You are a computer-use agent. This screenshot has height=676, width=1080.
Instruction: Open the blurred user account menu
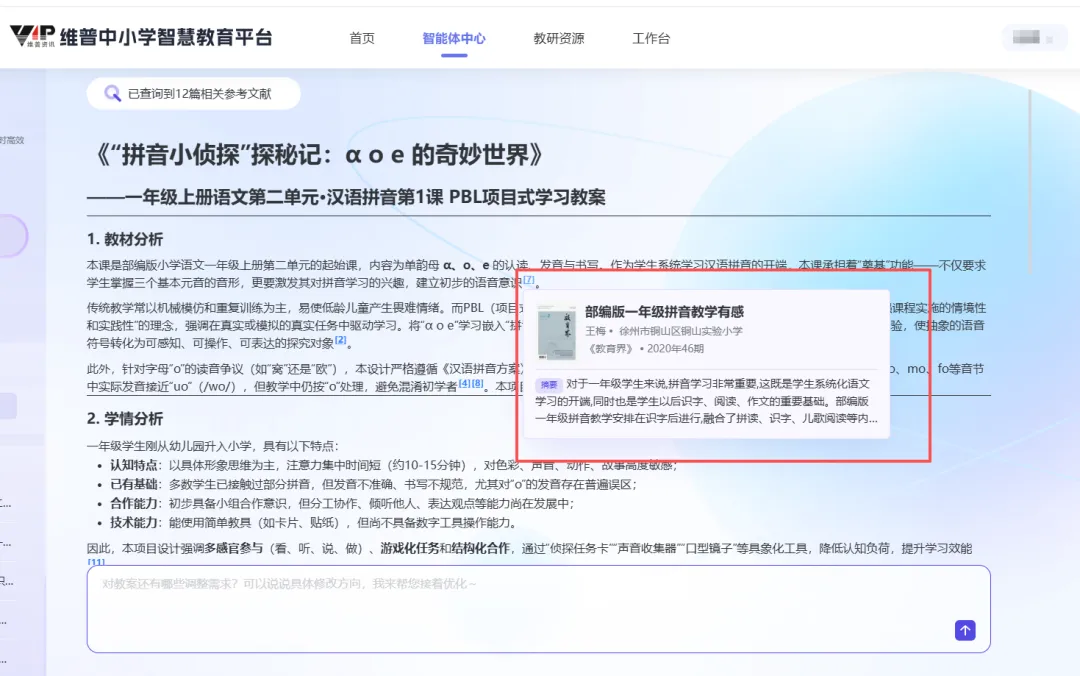tap(1034, 38)
